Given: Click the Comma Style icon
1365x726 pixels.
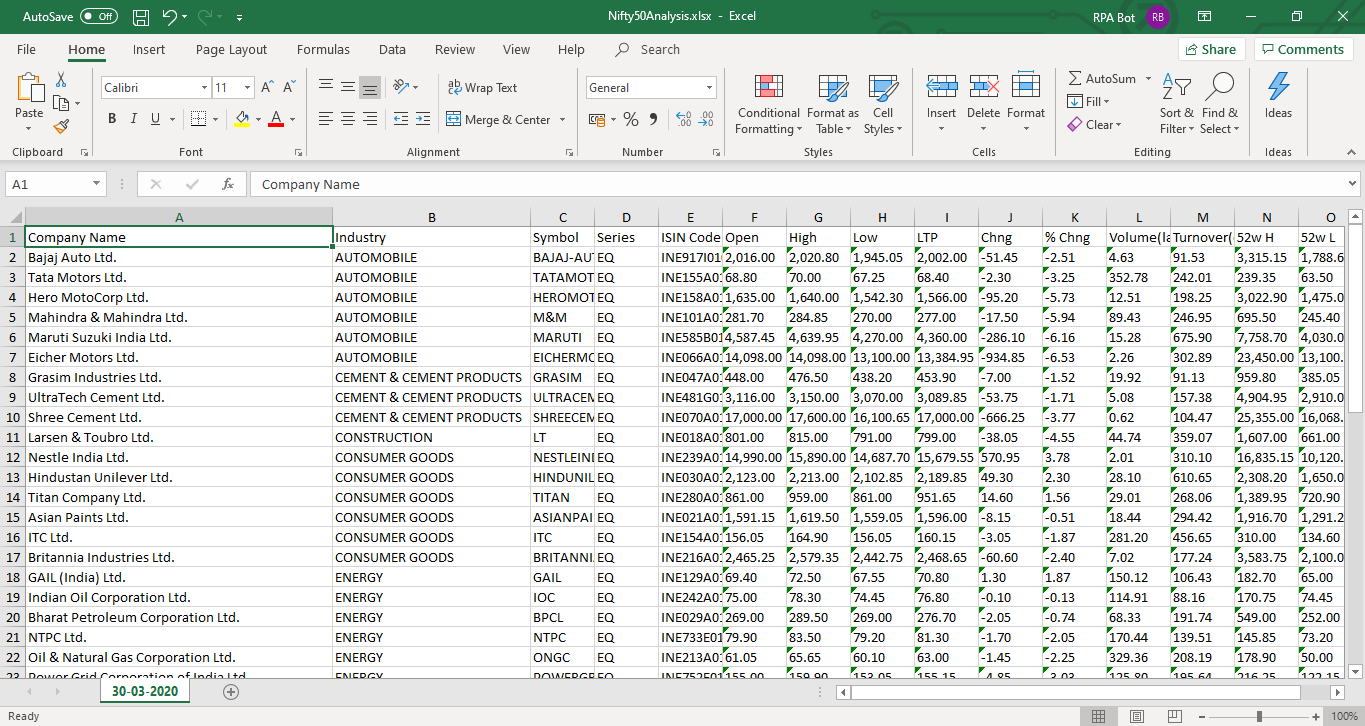Looking at the screenshot, I should pos(653,119).
